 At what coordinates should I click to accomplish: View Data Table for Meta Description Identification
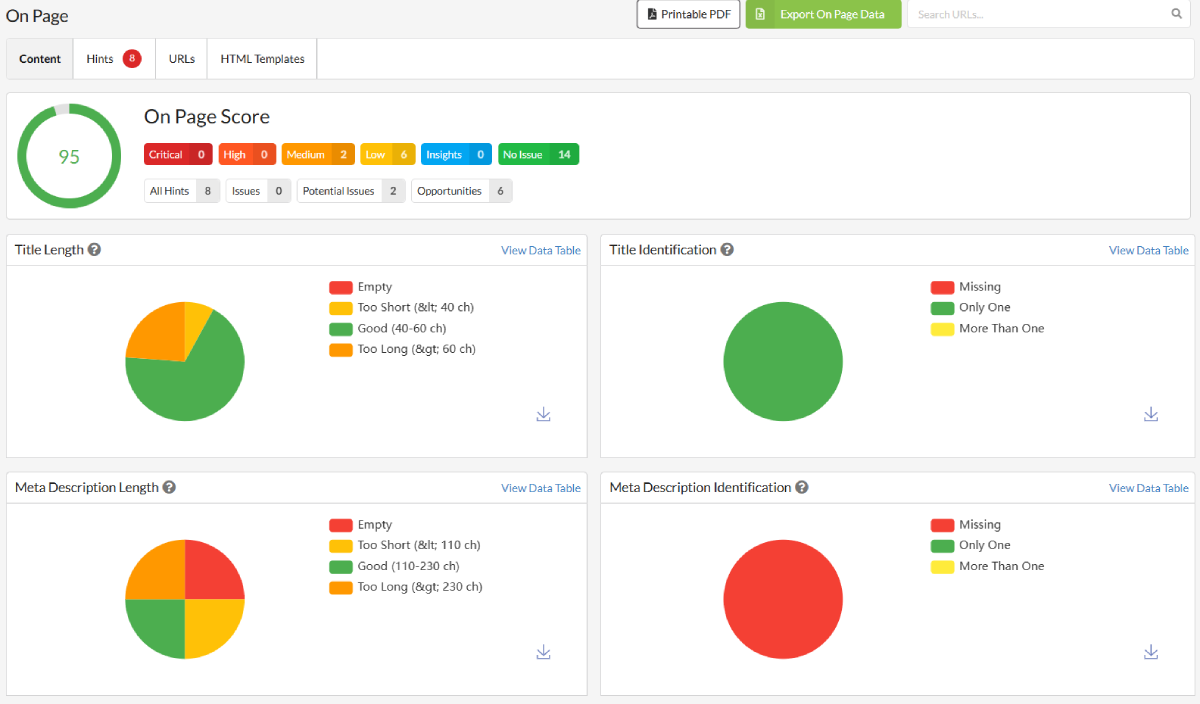pyautogui.click(x=1148, y=487)
